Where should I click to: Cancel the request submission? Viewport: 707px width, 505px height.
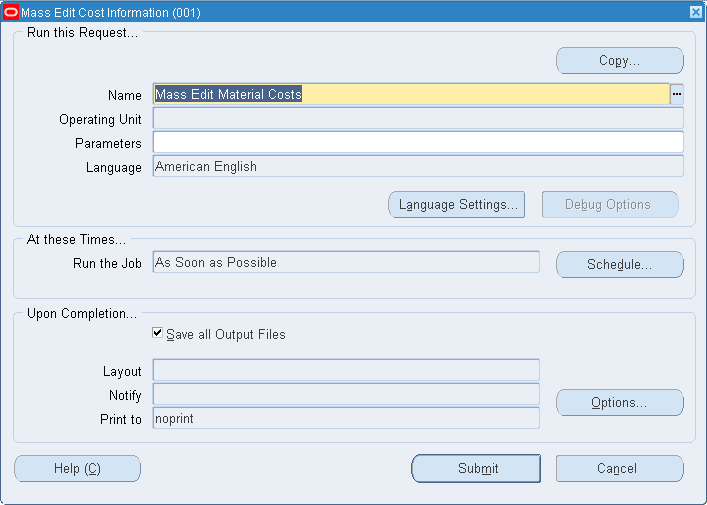coord(620,468)
